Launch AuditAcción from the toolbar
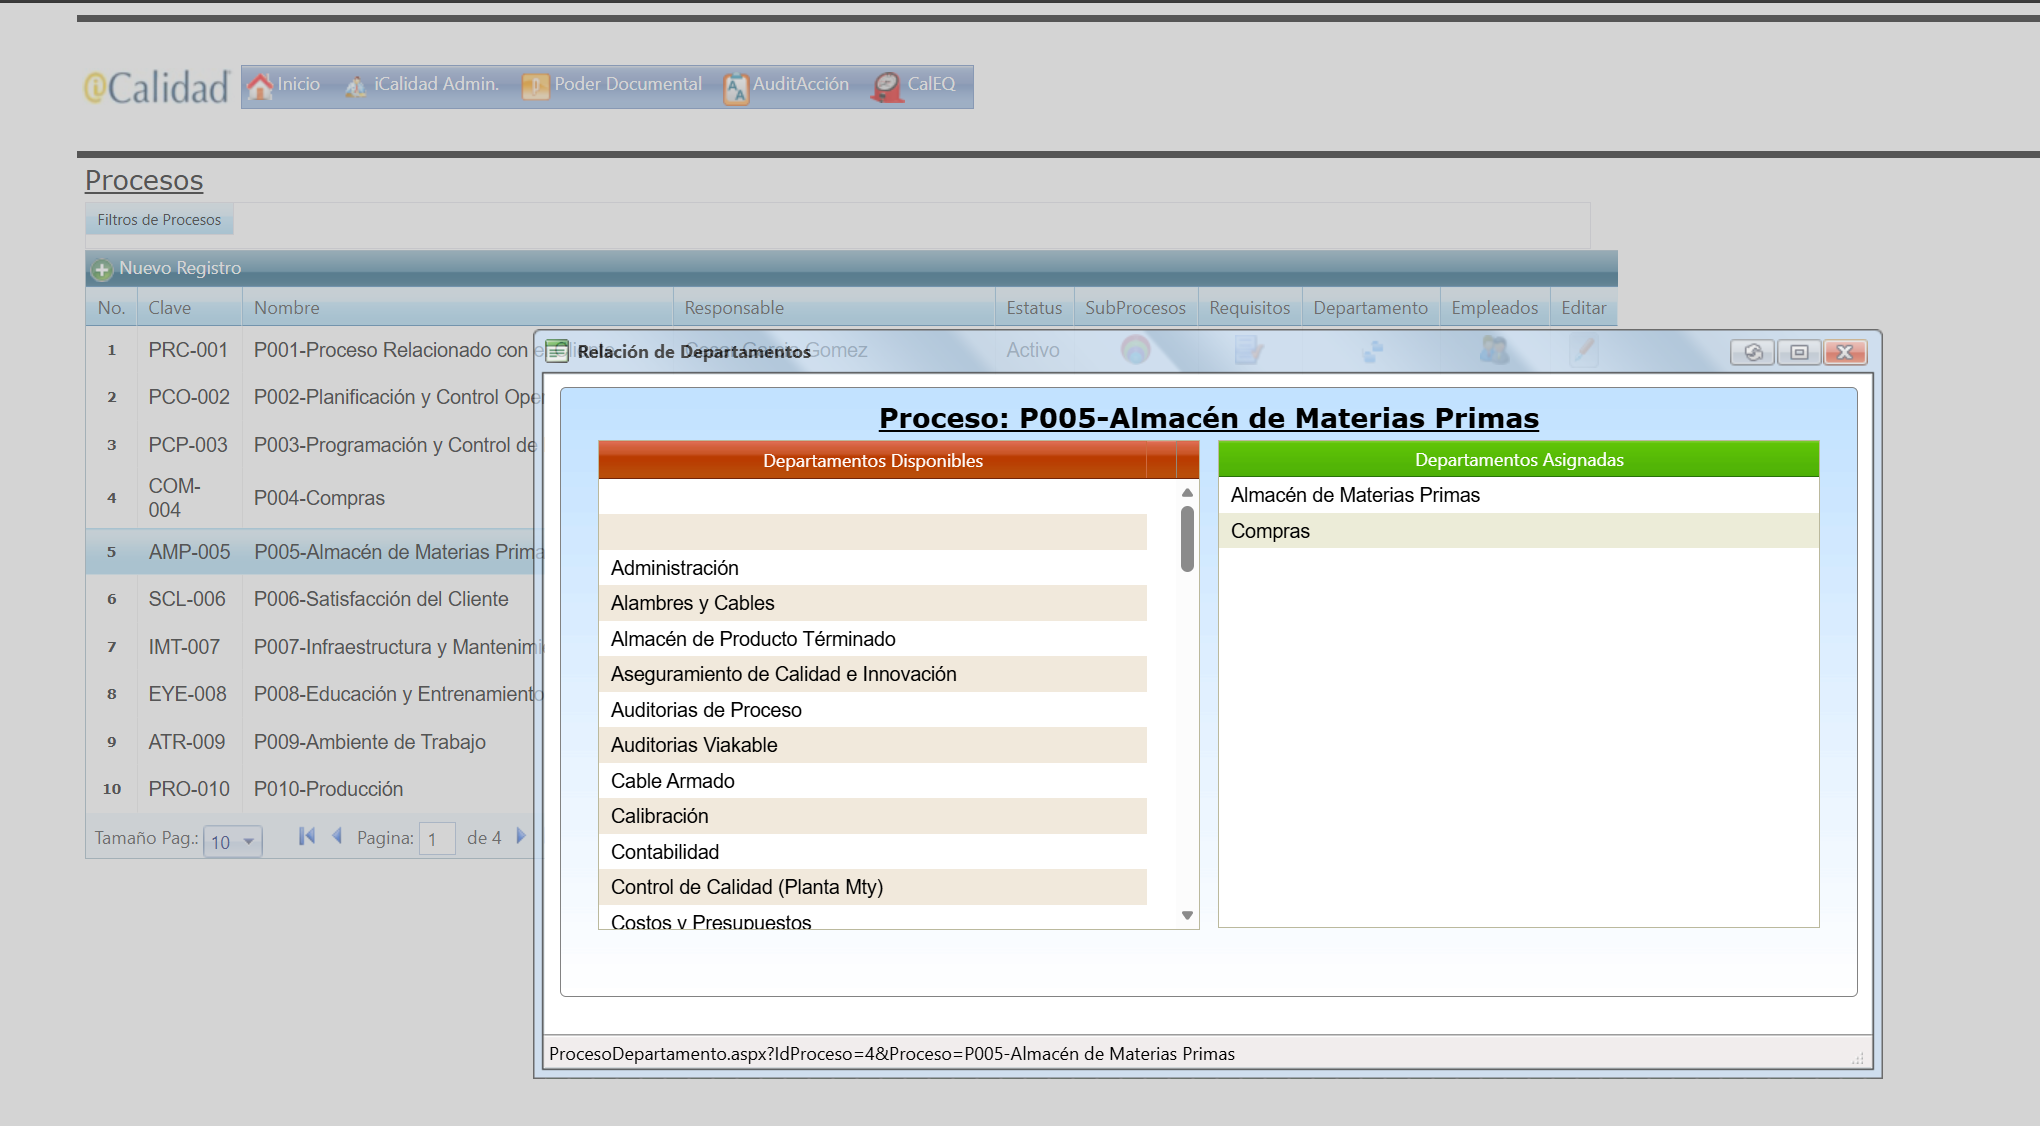This screenshot has width=2040, height=1126. click(787, 85)
